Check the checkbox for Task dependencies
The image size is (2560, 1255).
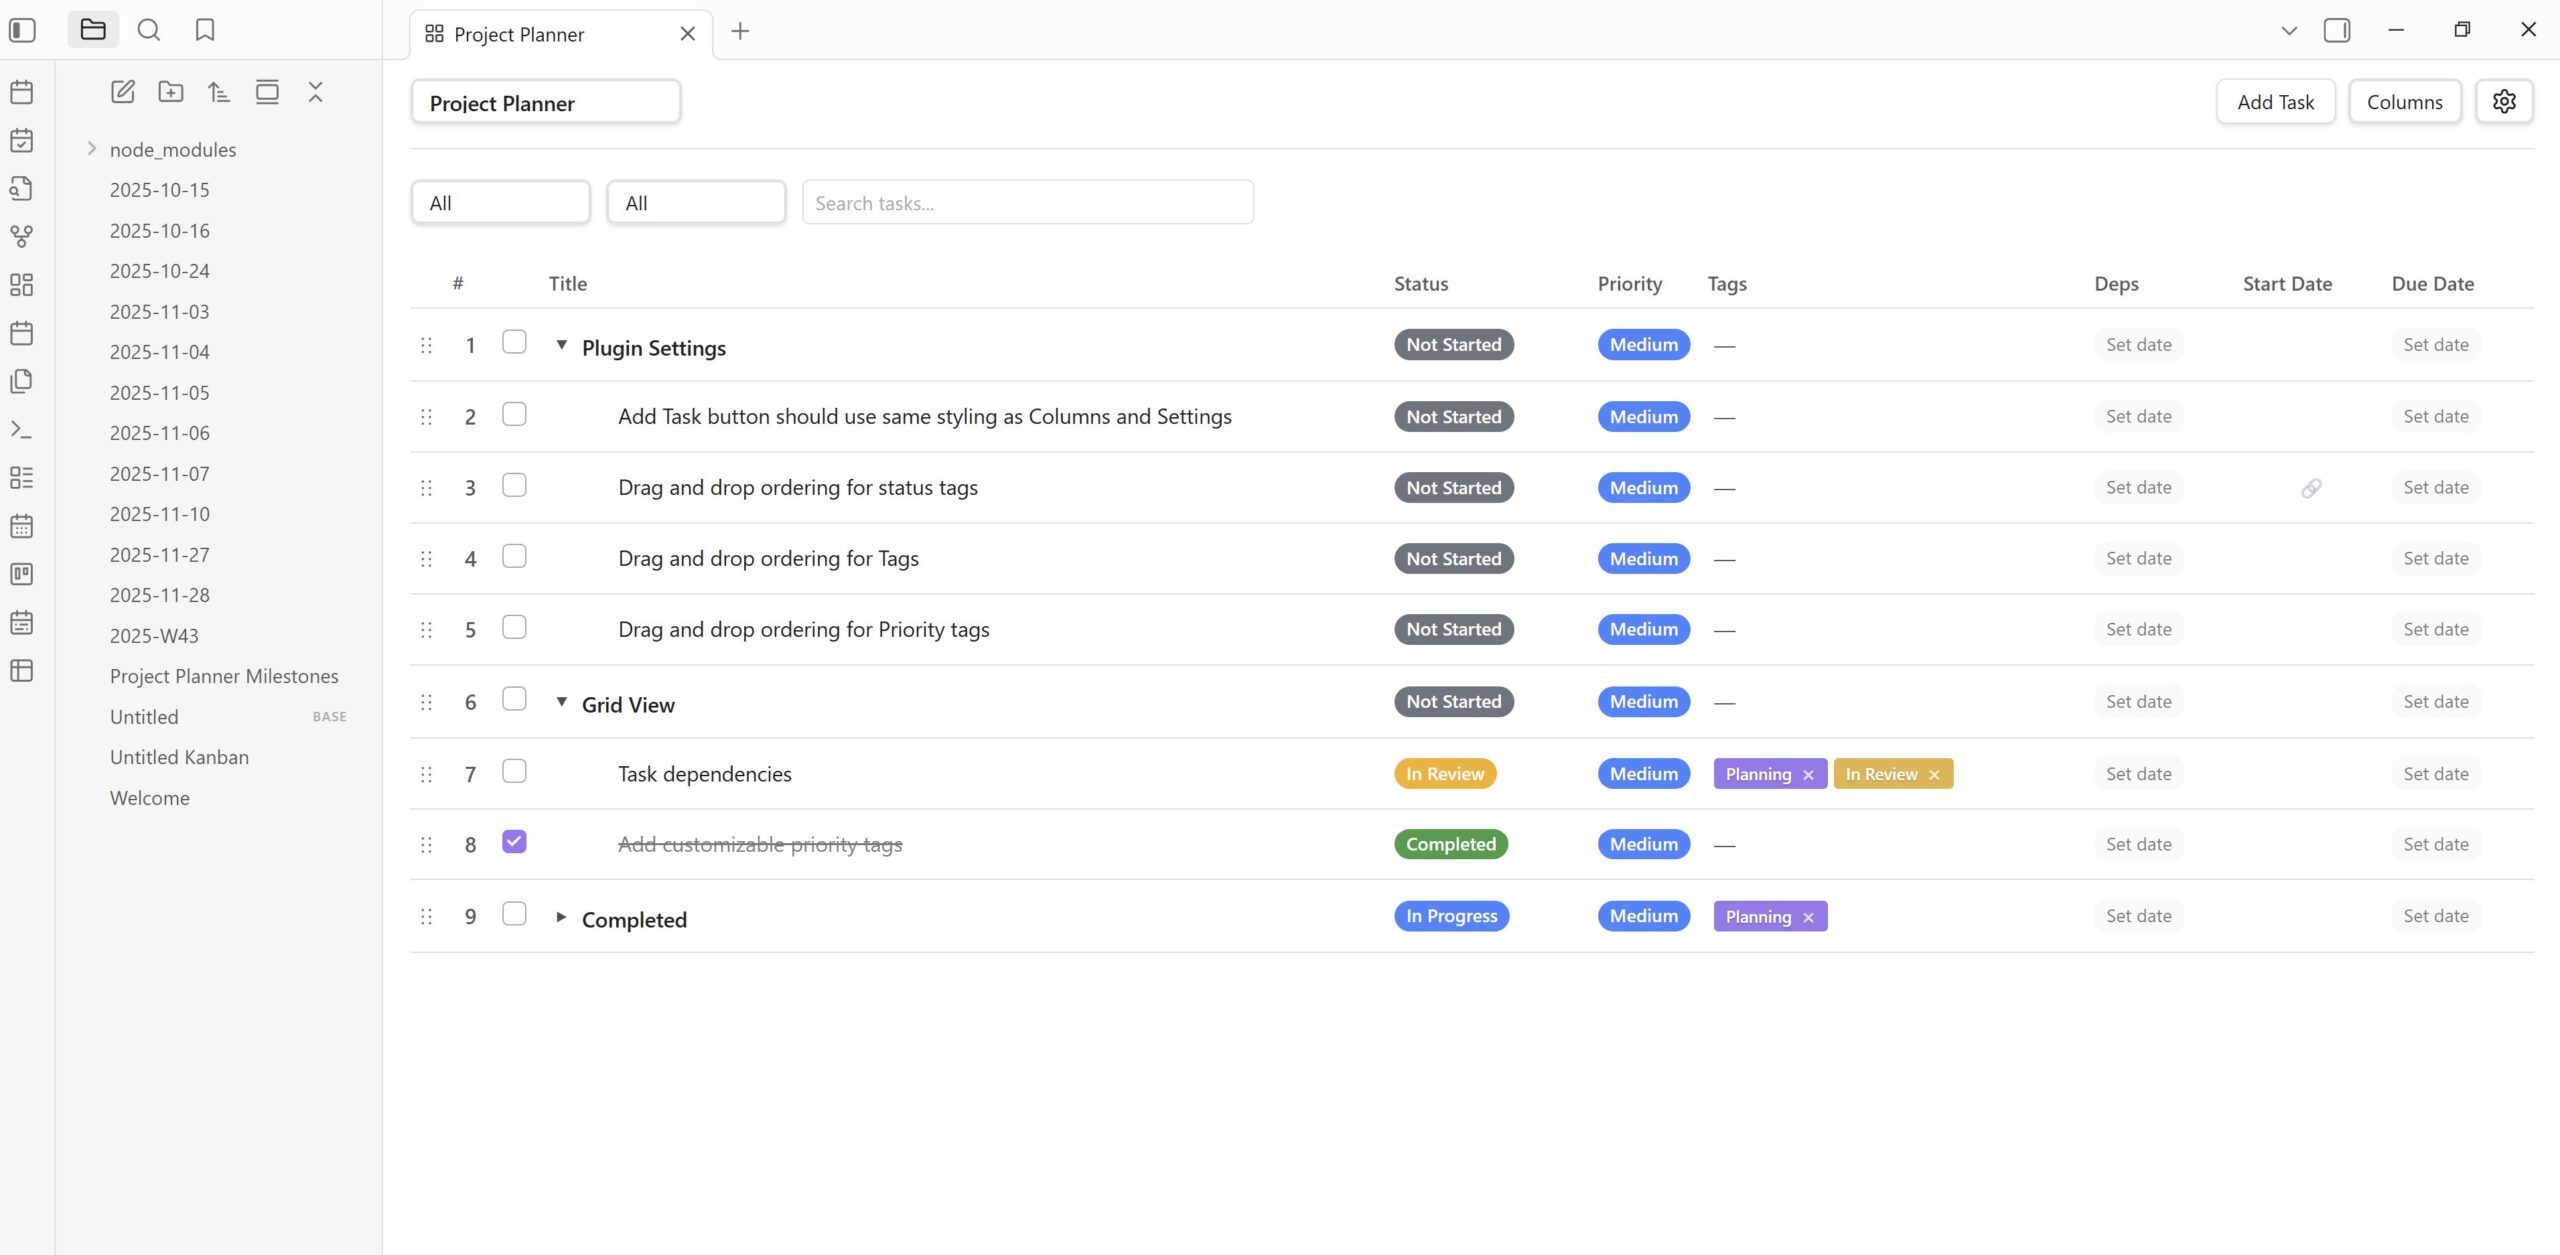click(x=514, y=771)
